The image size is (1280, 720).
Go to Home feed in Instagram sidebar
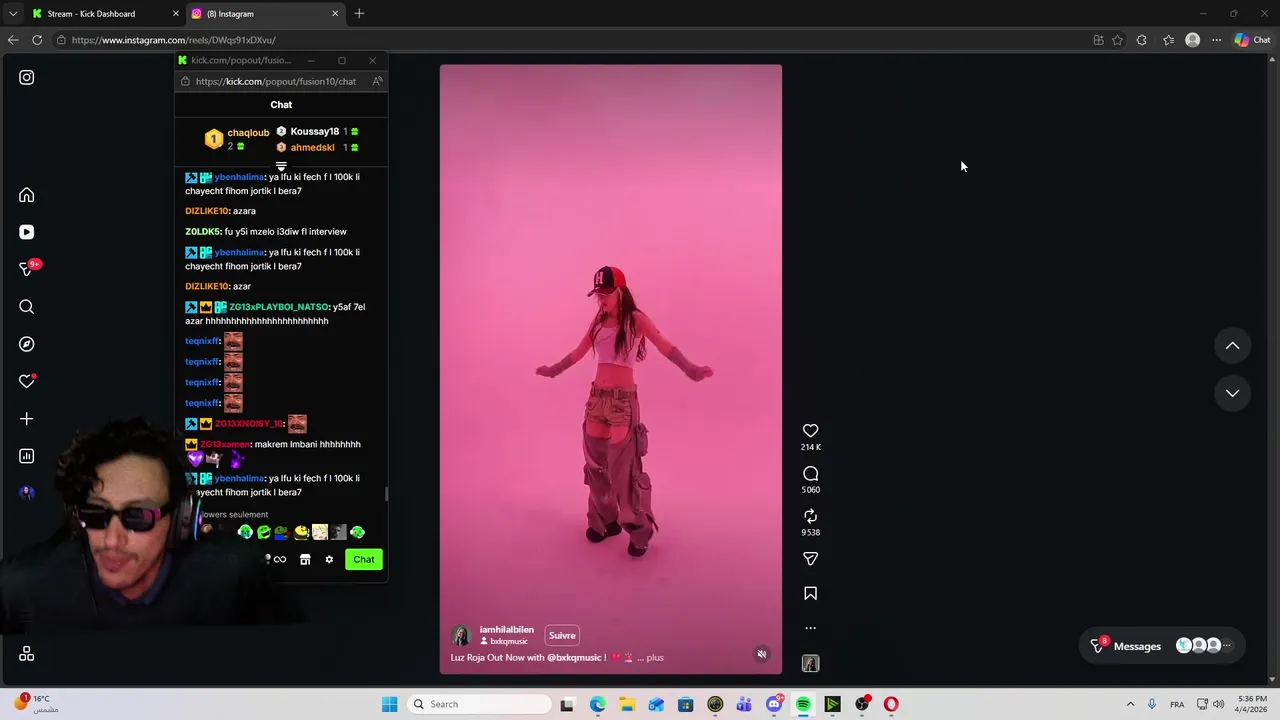point(27,195)
